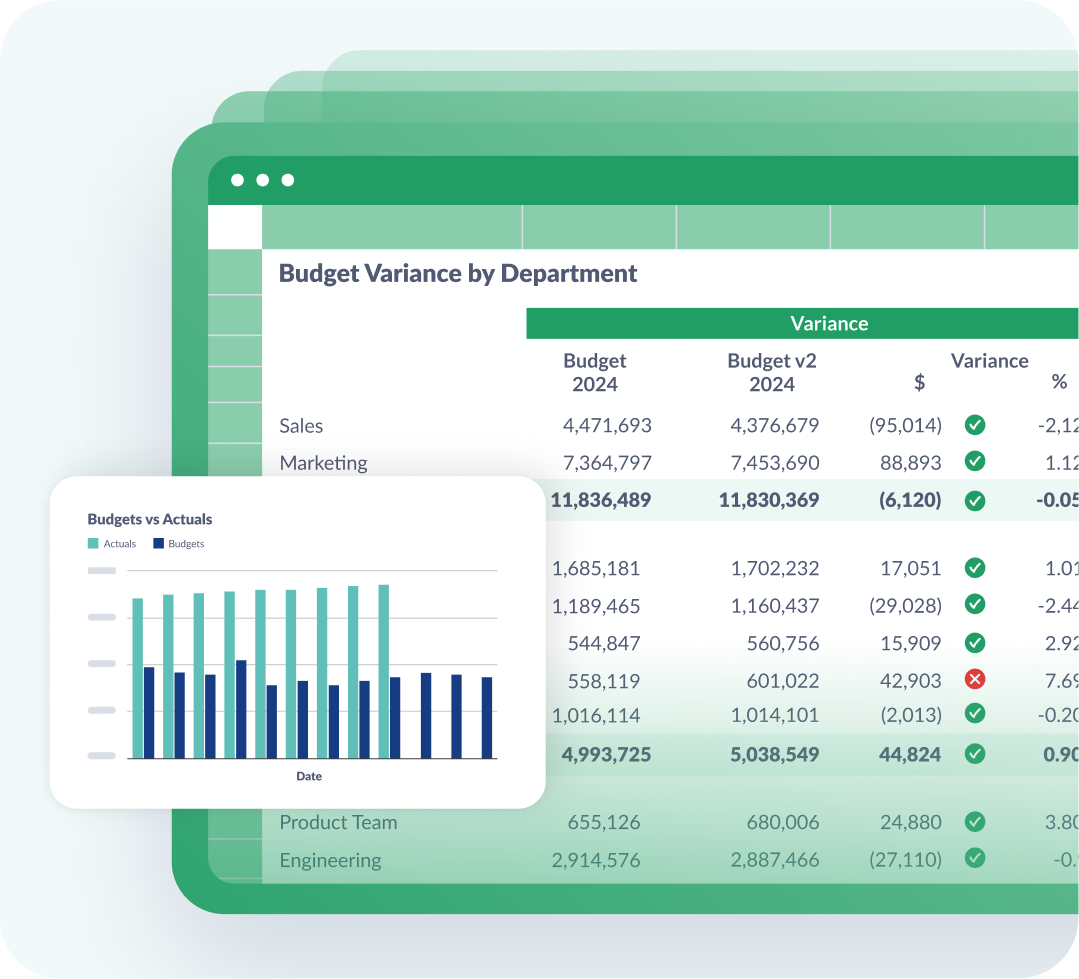
Task: Select the green Variance header band
Action: [802, 323]
